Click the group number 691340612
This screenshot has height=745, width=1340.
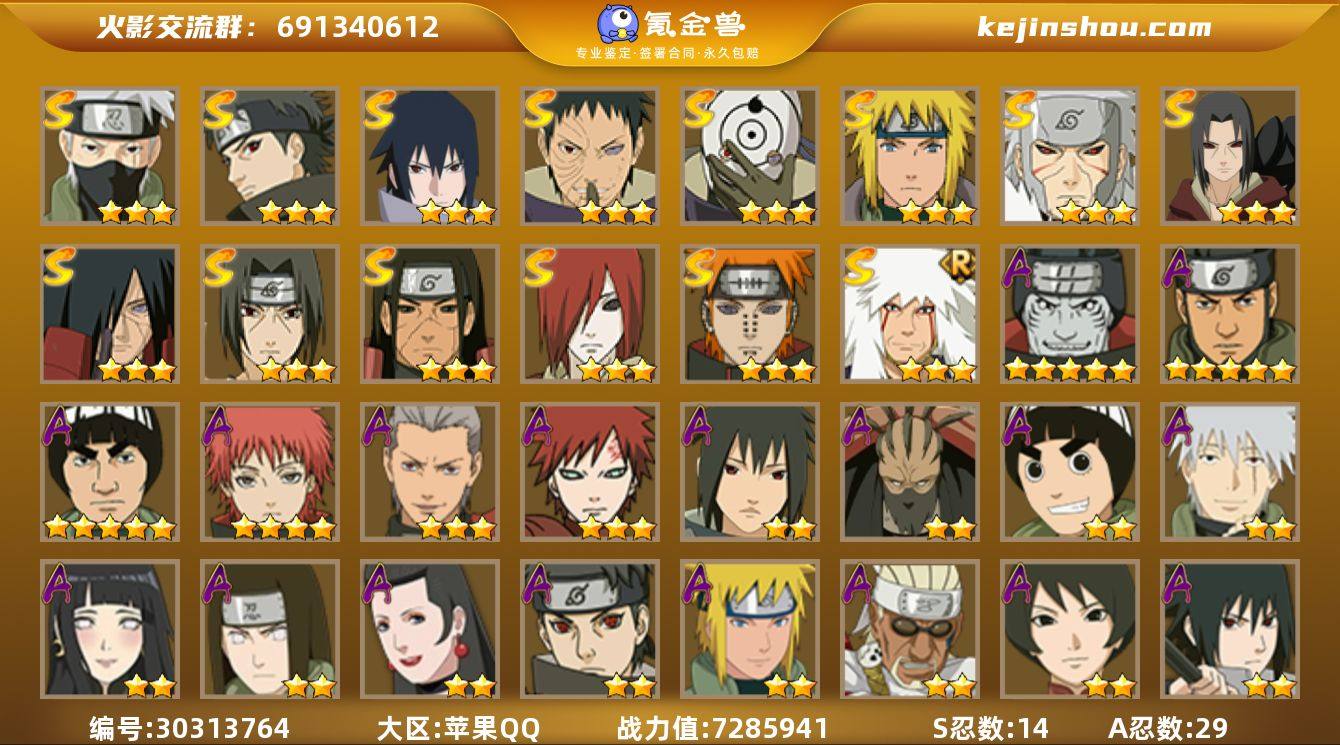click(358, 27)
